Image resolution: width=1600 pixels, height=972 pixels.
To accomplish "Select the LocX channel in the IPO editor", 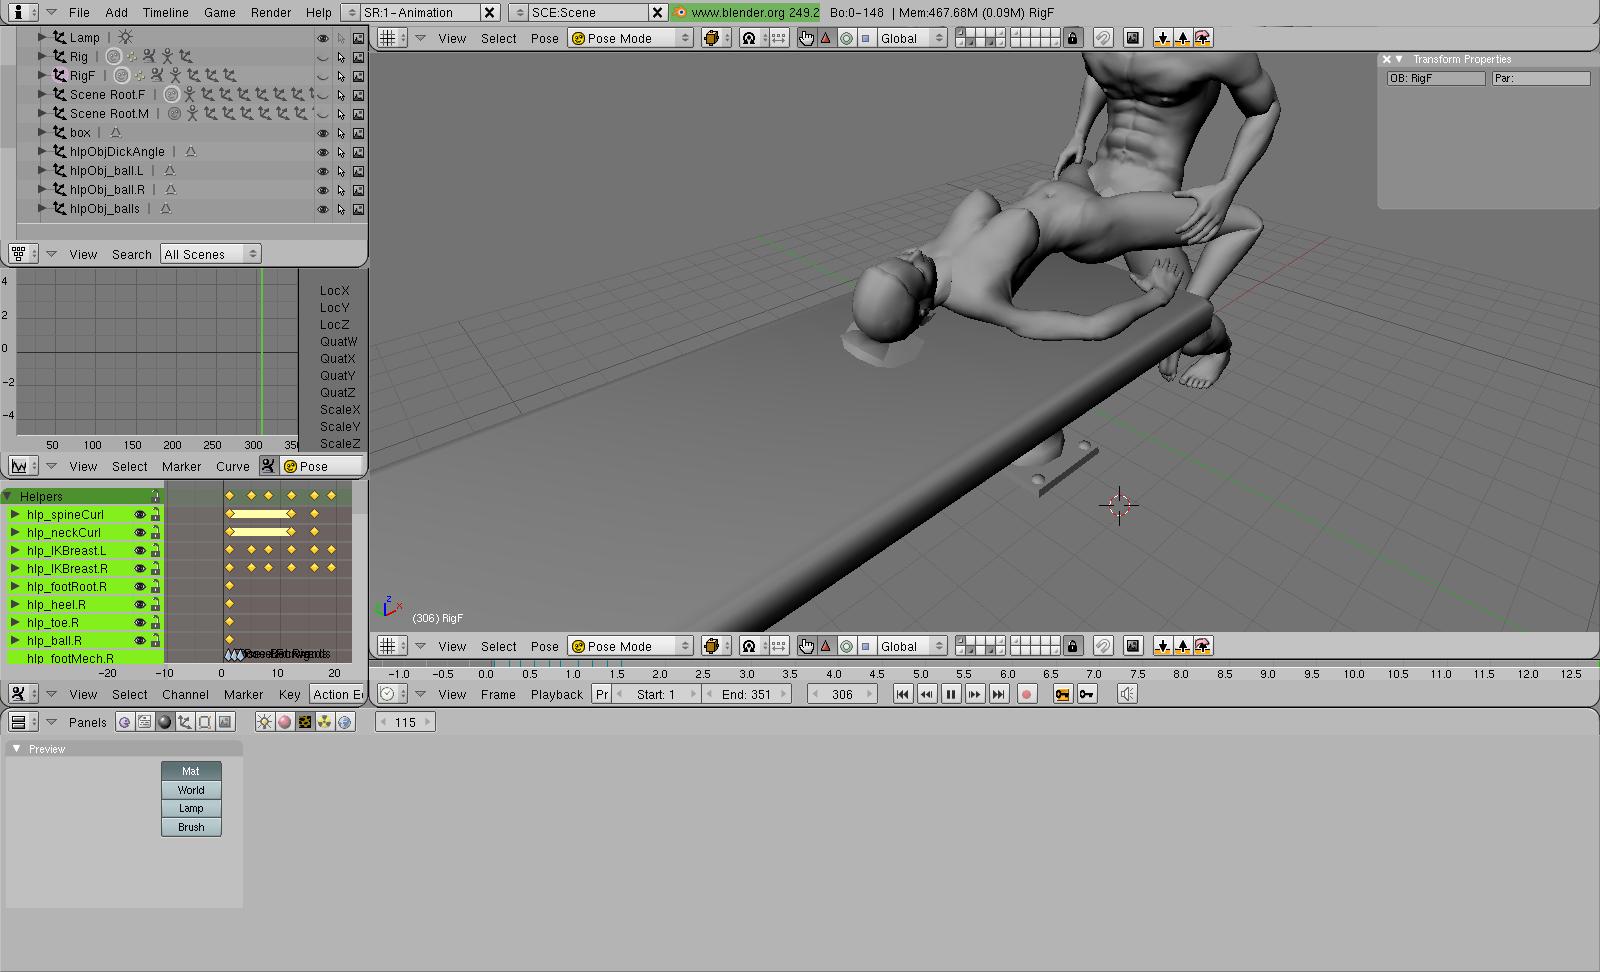I will (334, 291).
